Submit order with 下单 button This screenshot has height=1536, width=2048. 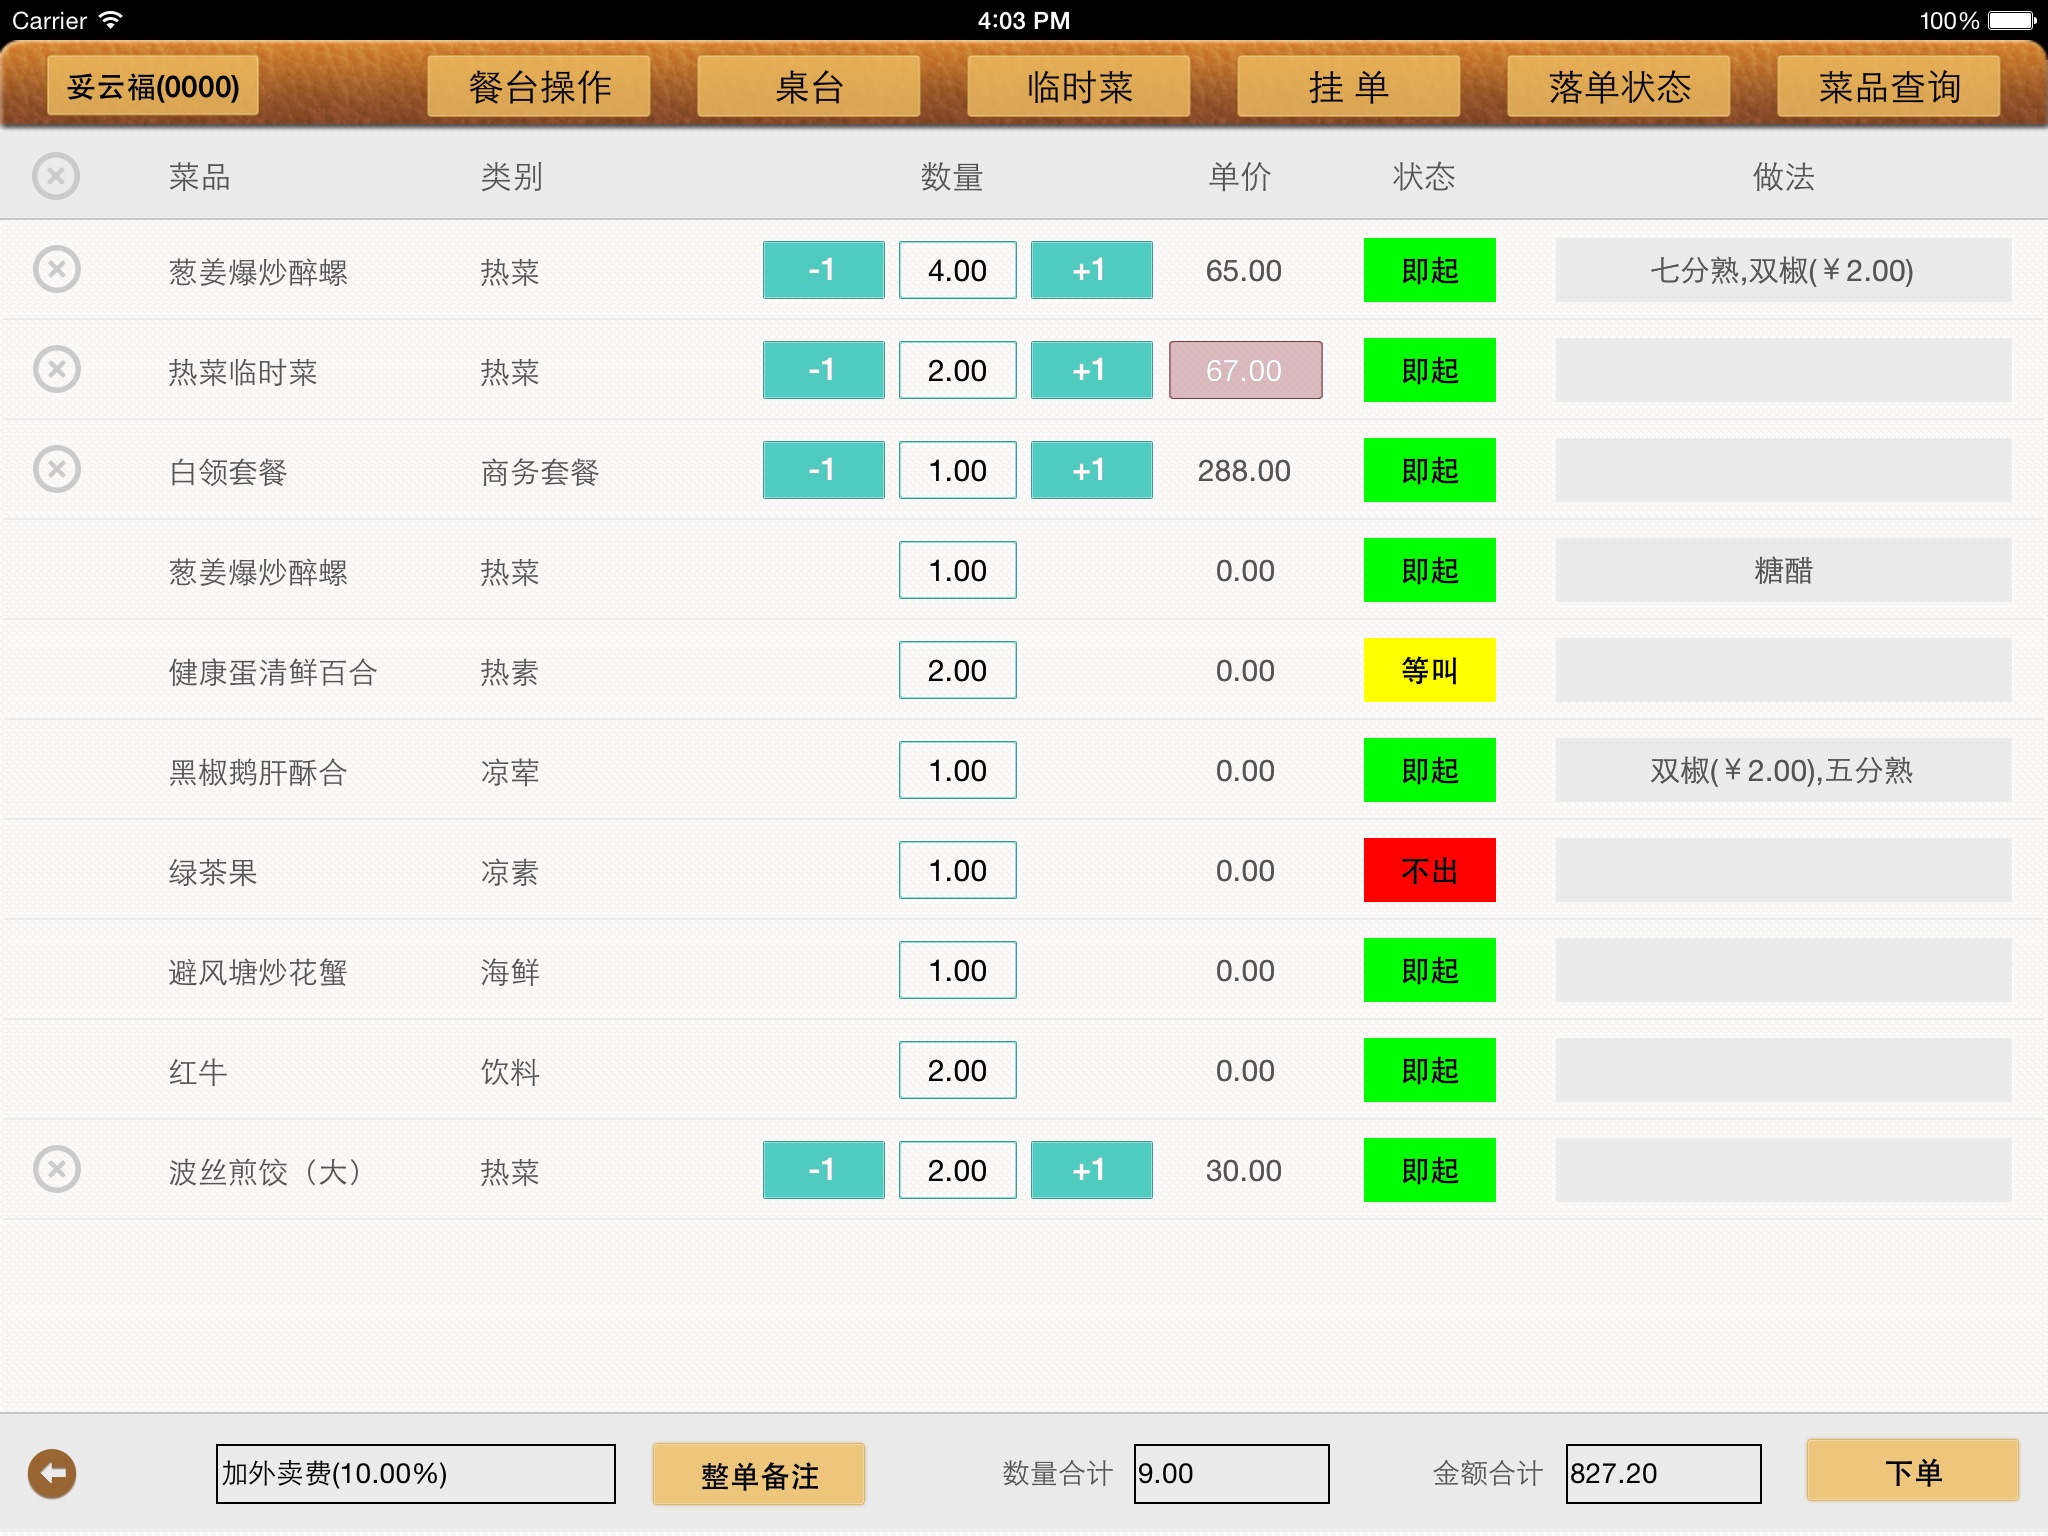(1913, 1471)
